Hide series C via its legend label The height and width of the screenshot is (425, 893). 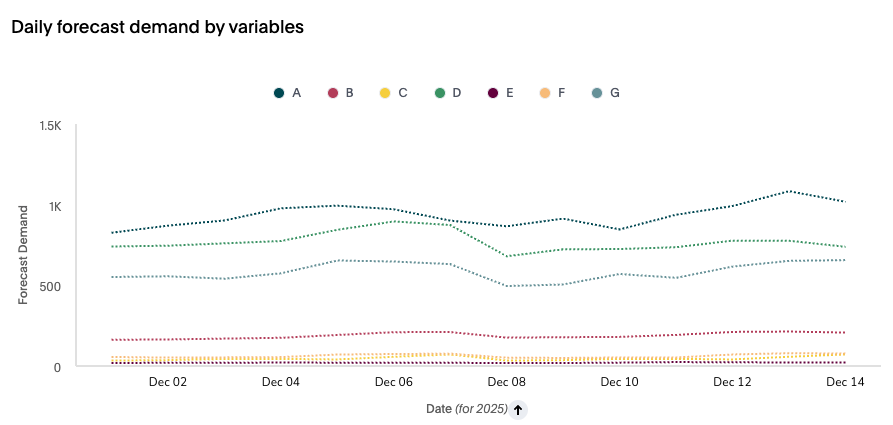[402, 93]
